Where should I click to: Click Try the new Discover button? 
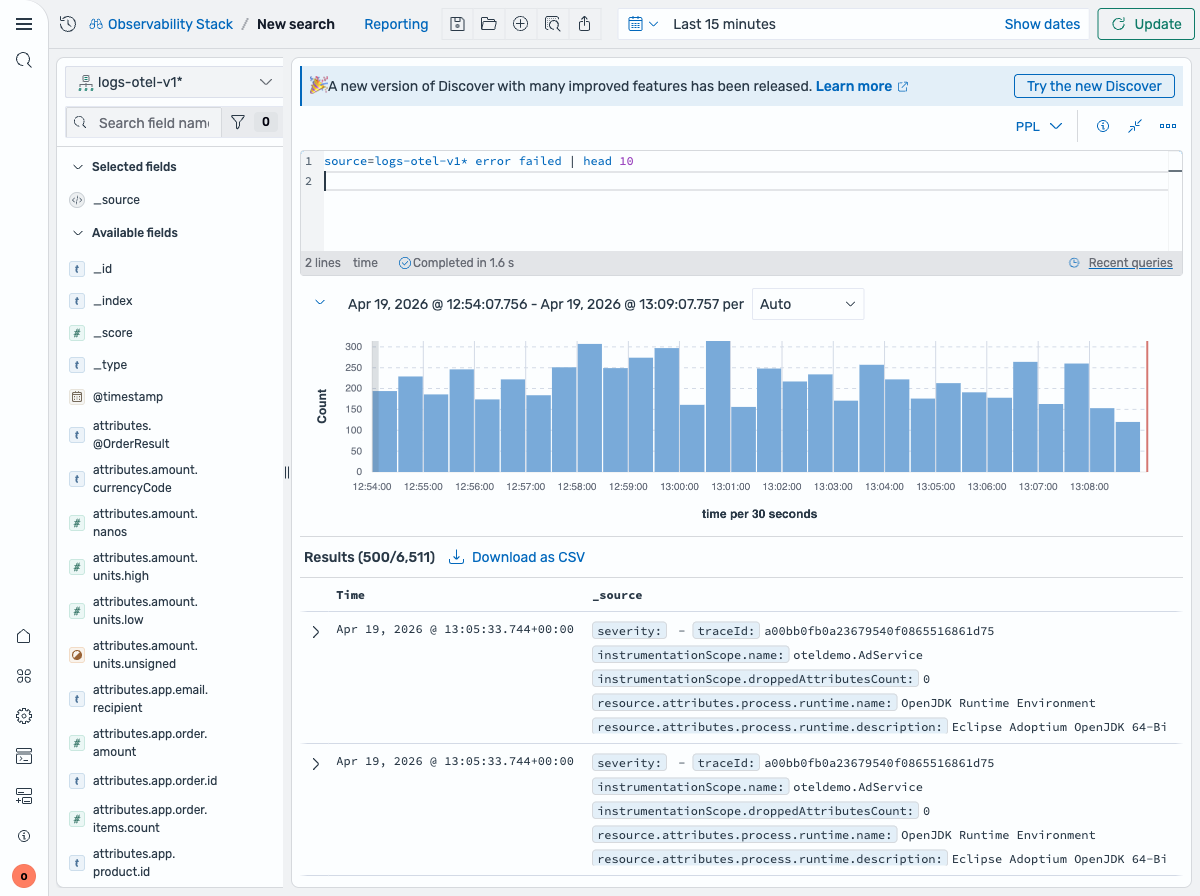[1094, 86]
